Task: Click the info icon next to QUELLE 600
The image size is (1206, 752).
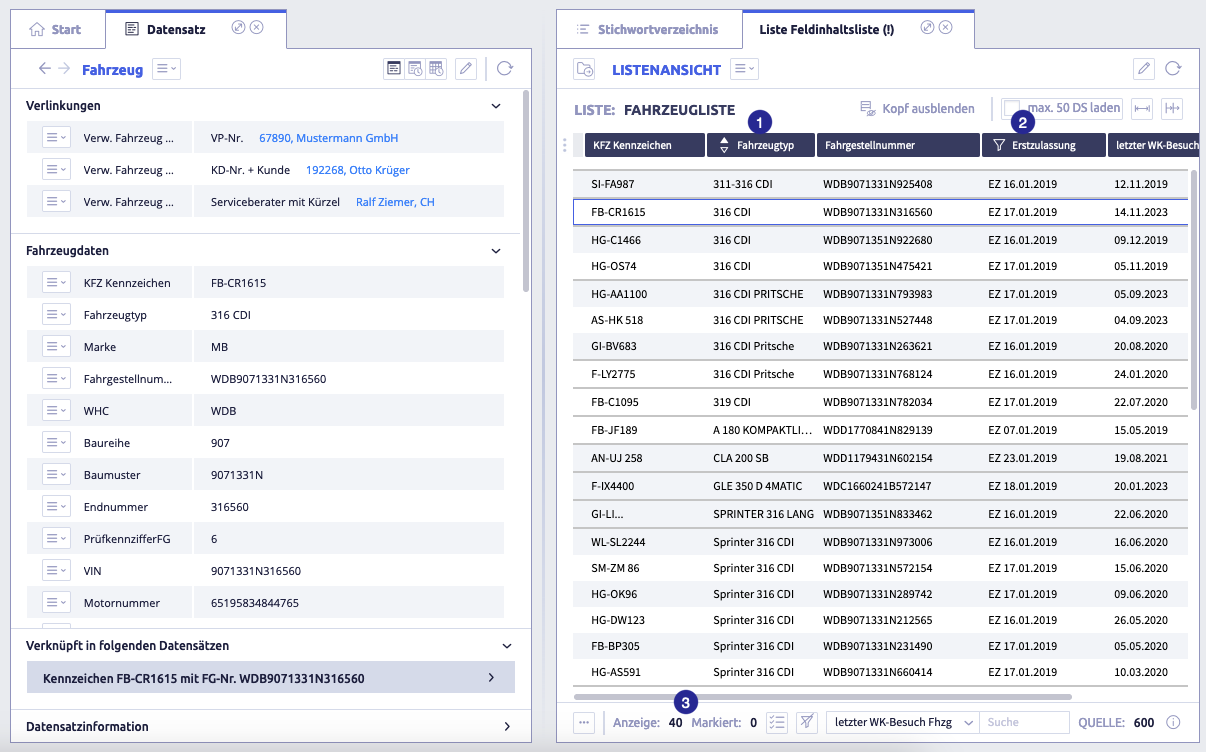Action: 1174,722
